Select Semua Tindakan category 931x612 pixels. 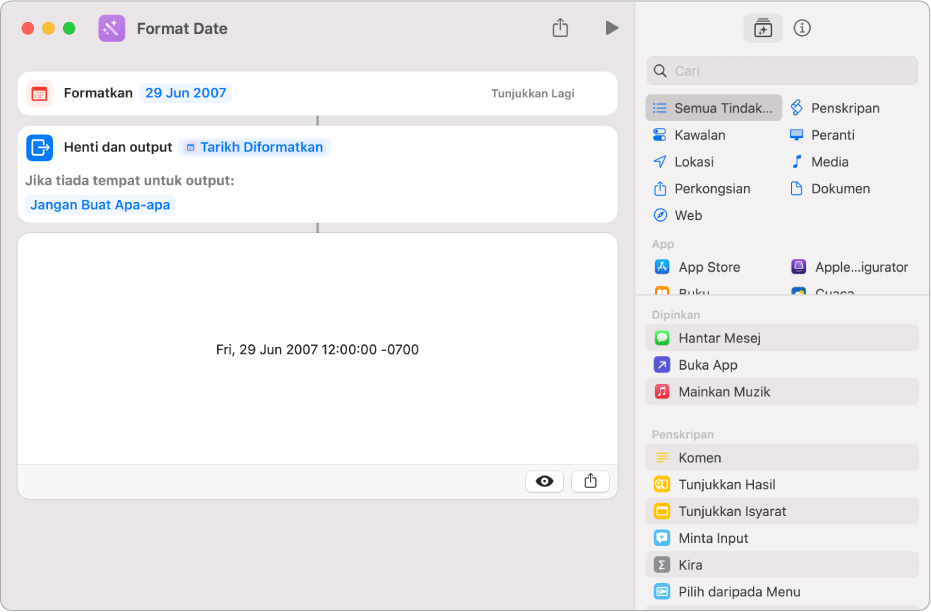714,108
